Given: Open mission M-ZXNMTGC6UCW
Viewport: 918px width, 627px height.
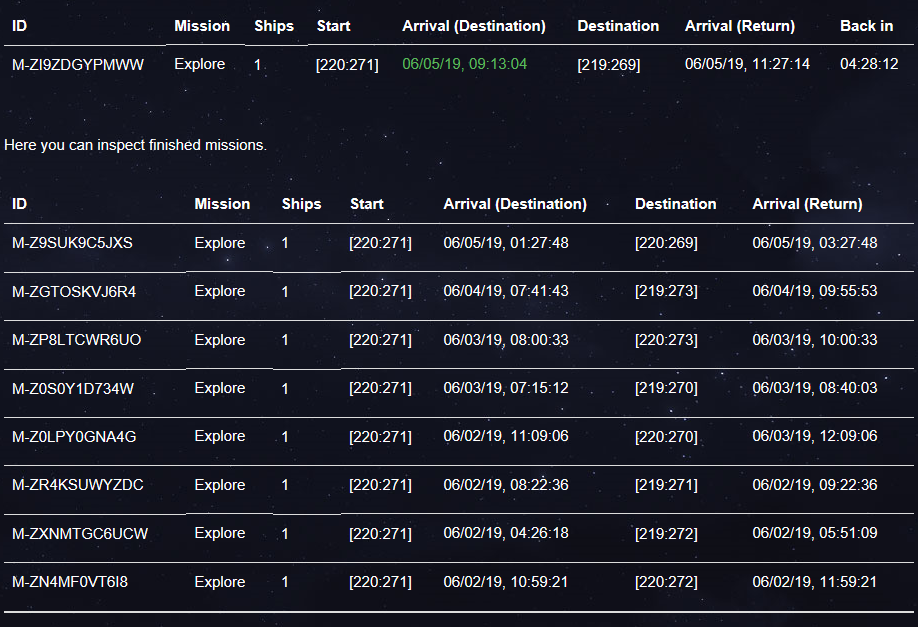Looking at the screenshot, I should click(80, 534).
